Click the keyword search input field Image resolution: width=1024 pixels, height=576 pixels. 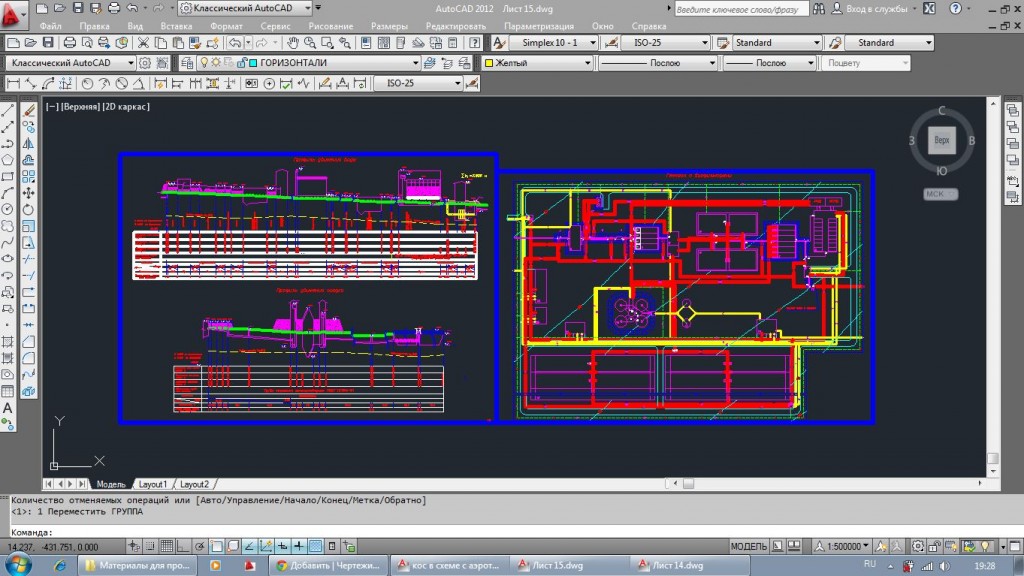(x=741, y=9)
